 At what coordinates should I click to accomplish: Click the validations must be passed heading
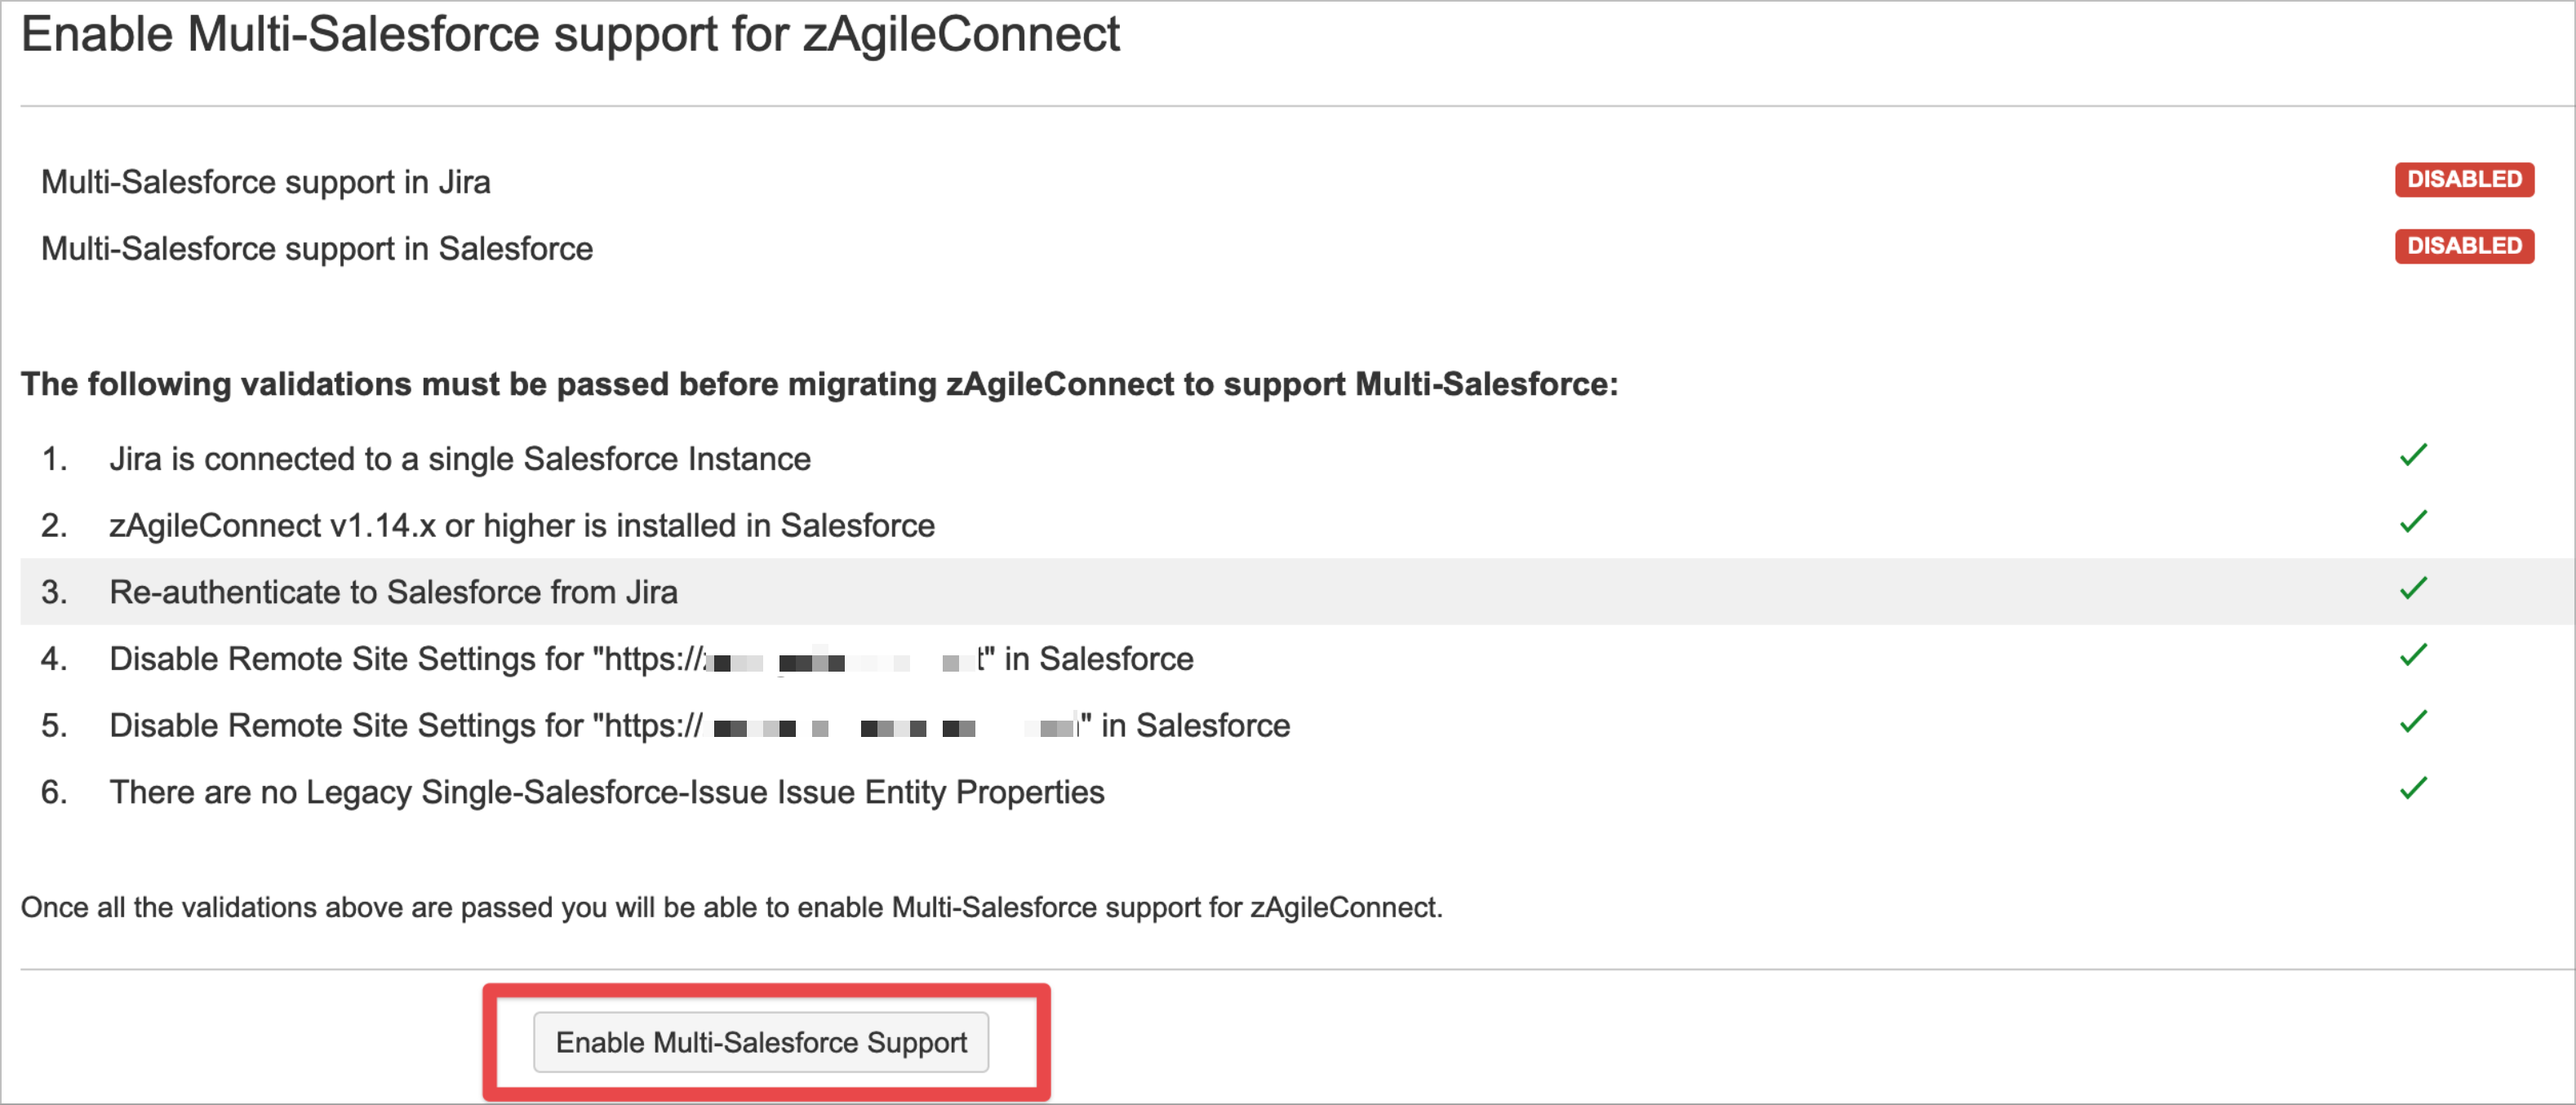click(818, 385)
